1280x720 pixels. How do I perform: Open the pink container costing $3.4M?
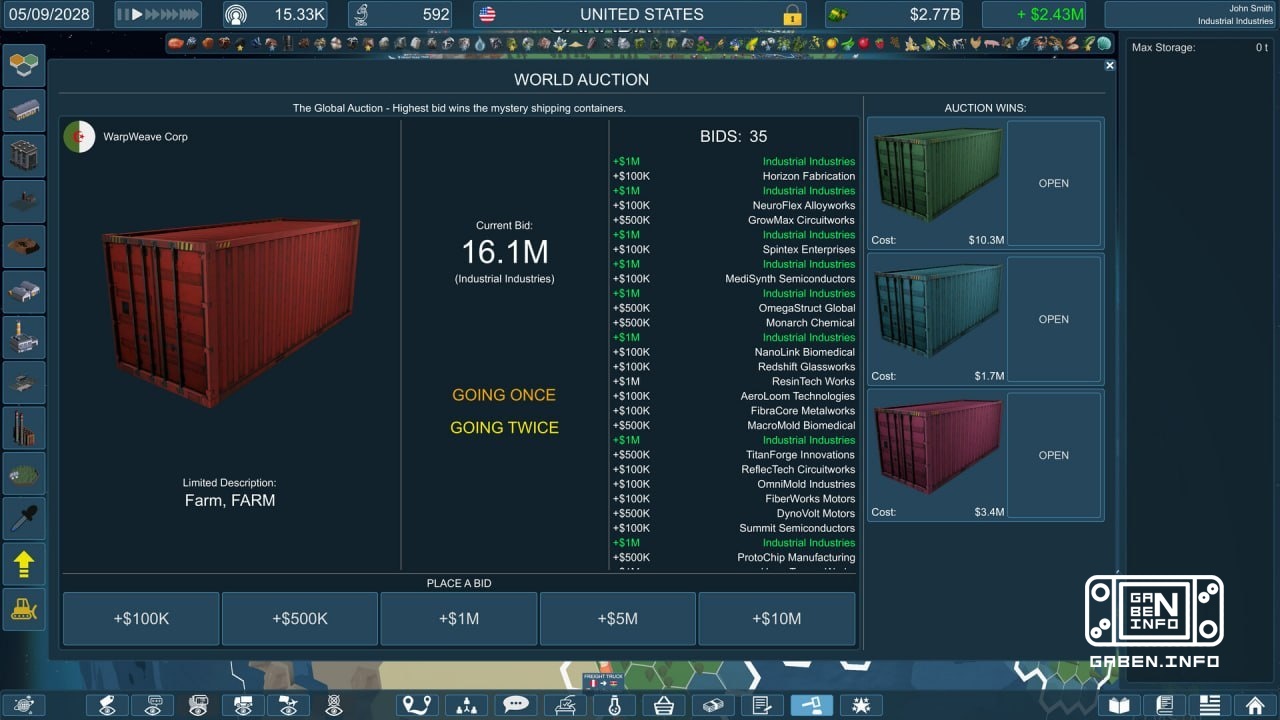(1054, 455)
